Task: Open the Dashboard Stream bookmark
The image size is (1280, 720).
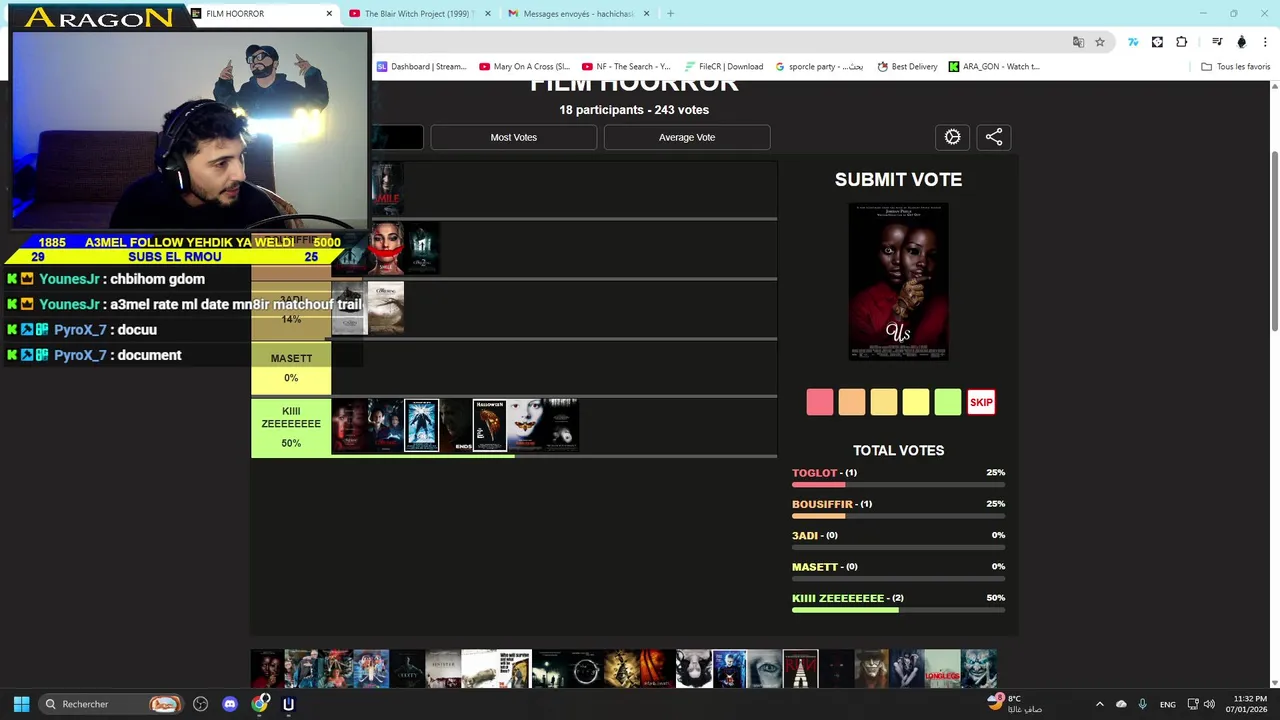Action: point(421,67)
